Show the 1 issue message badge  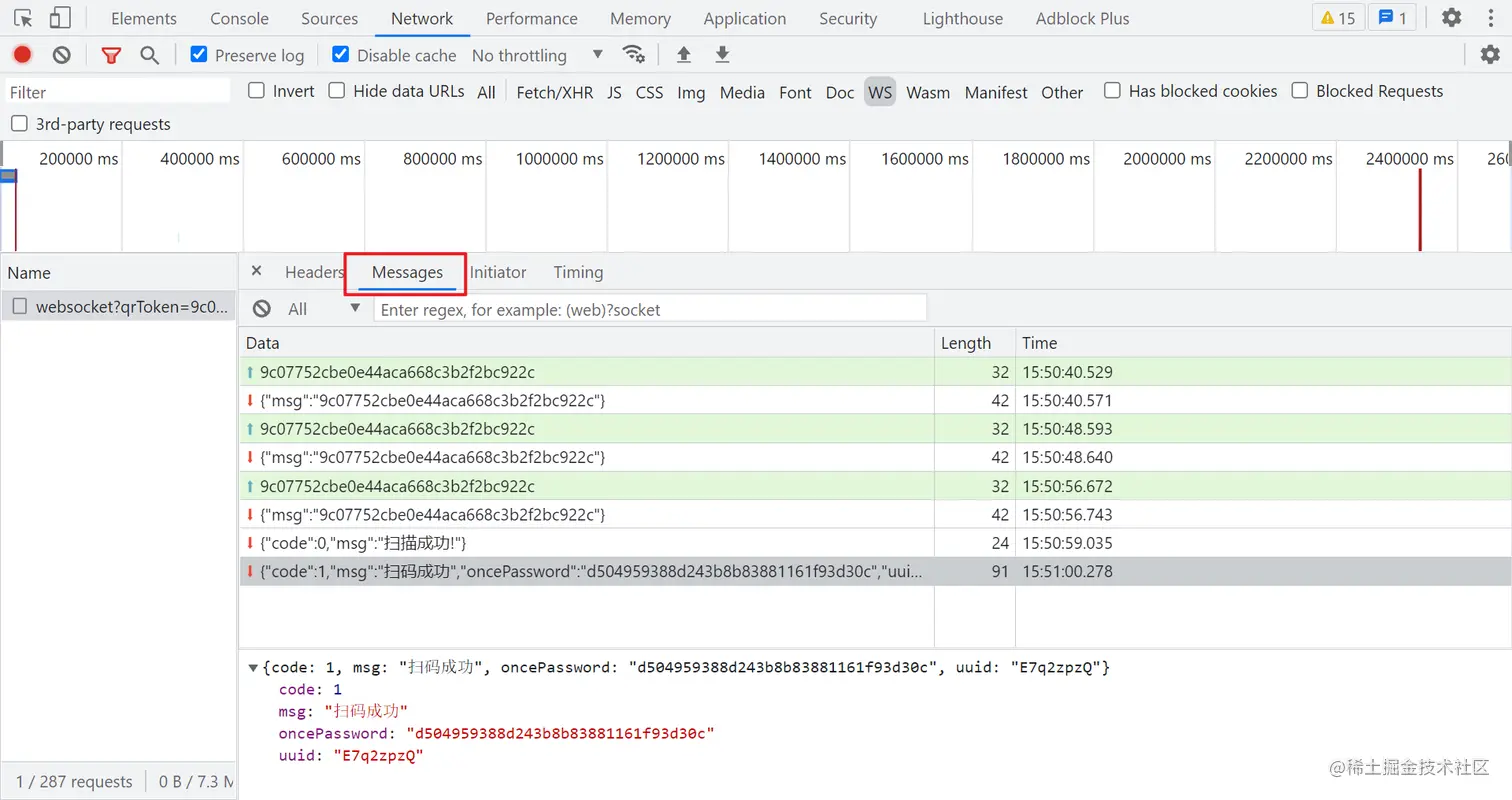point(1392,18)
